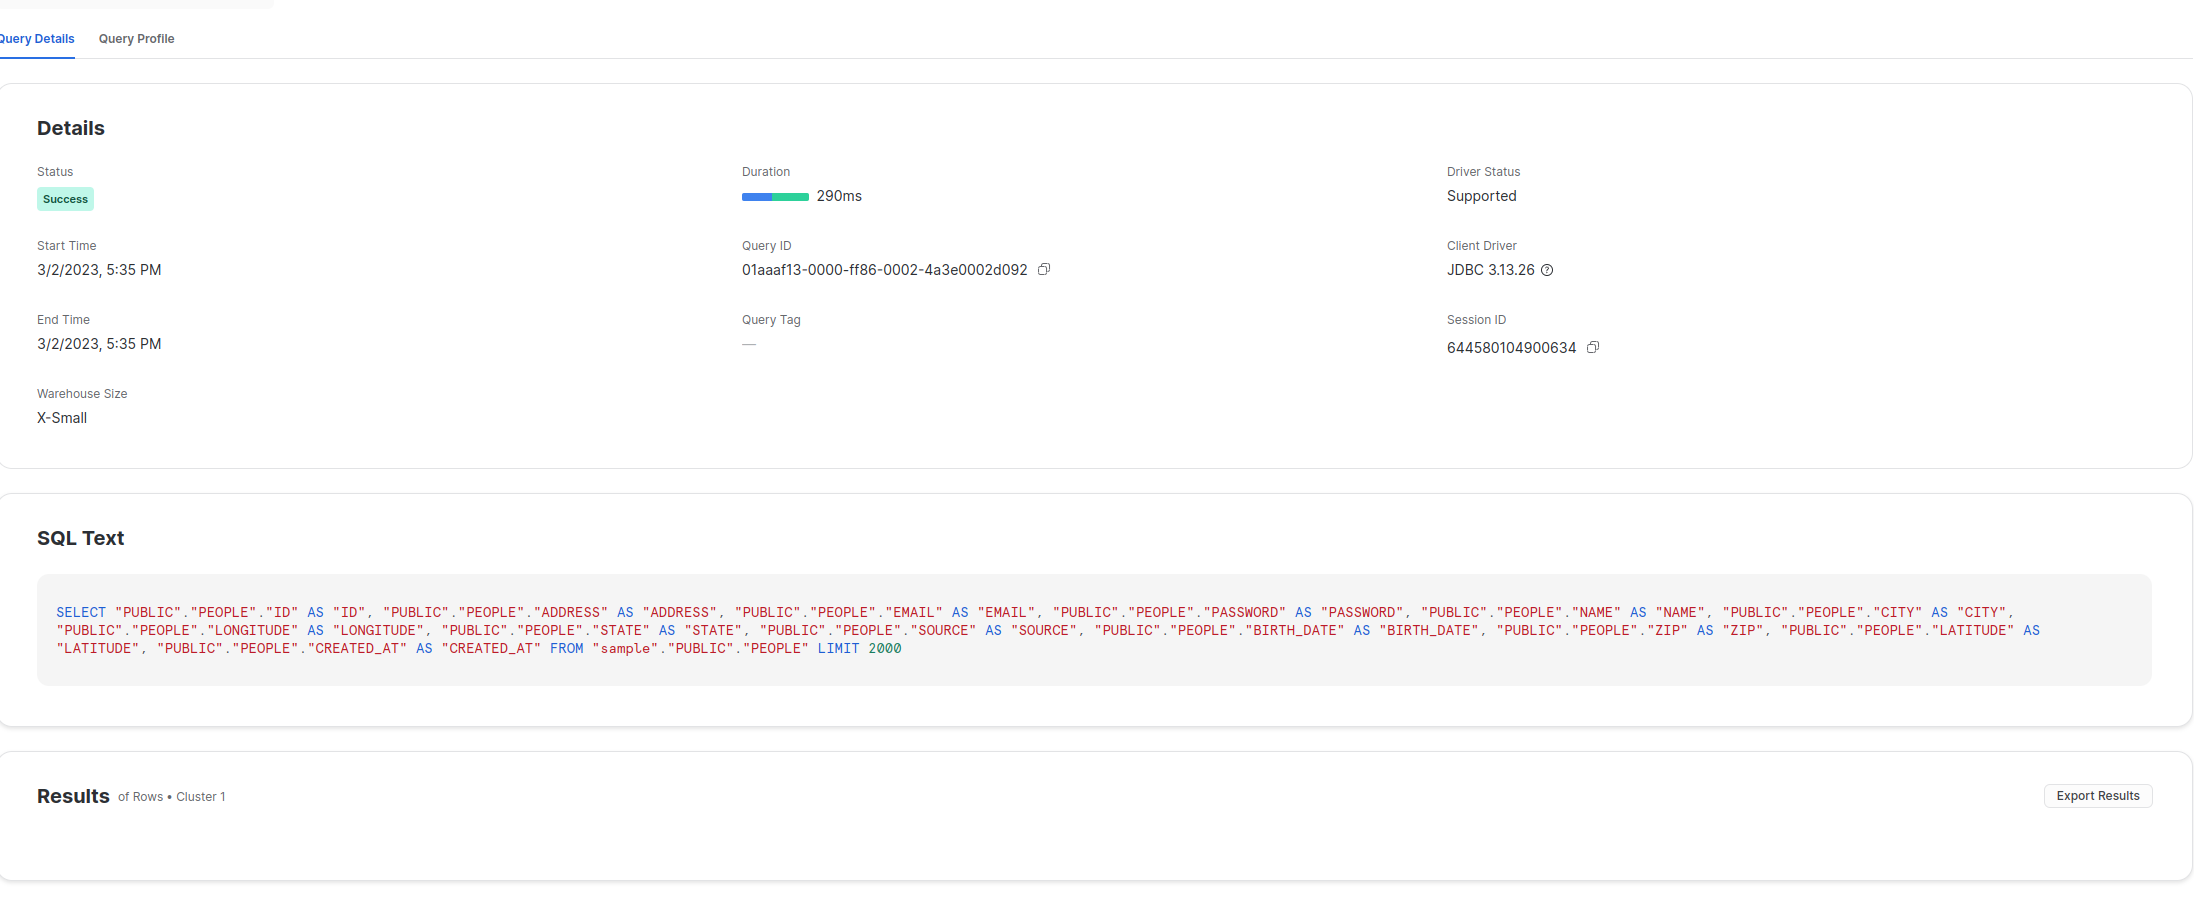
Task: Click the Success status badge
Action: 64,199
